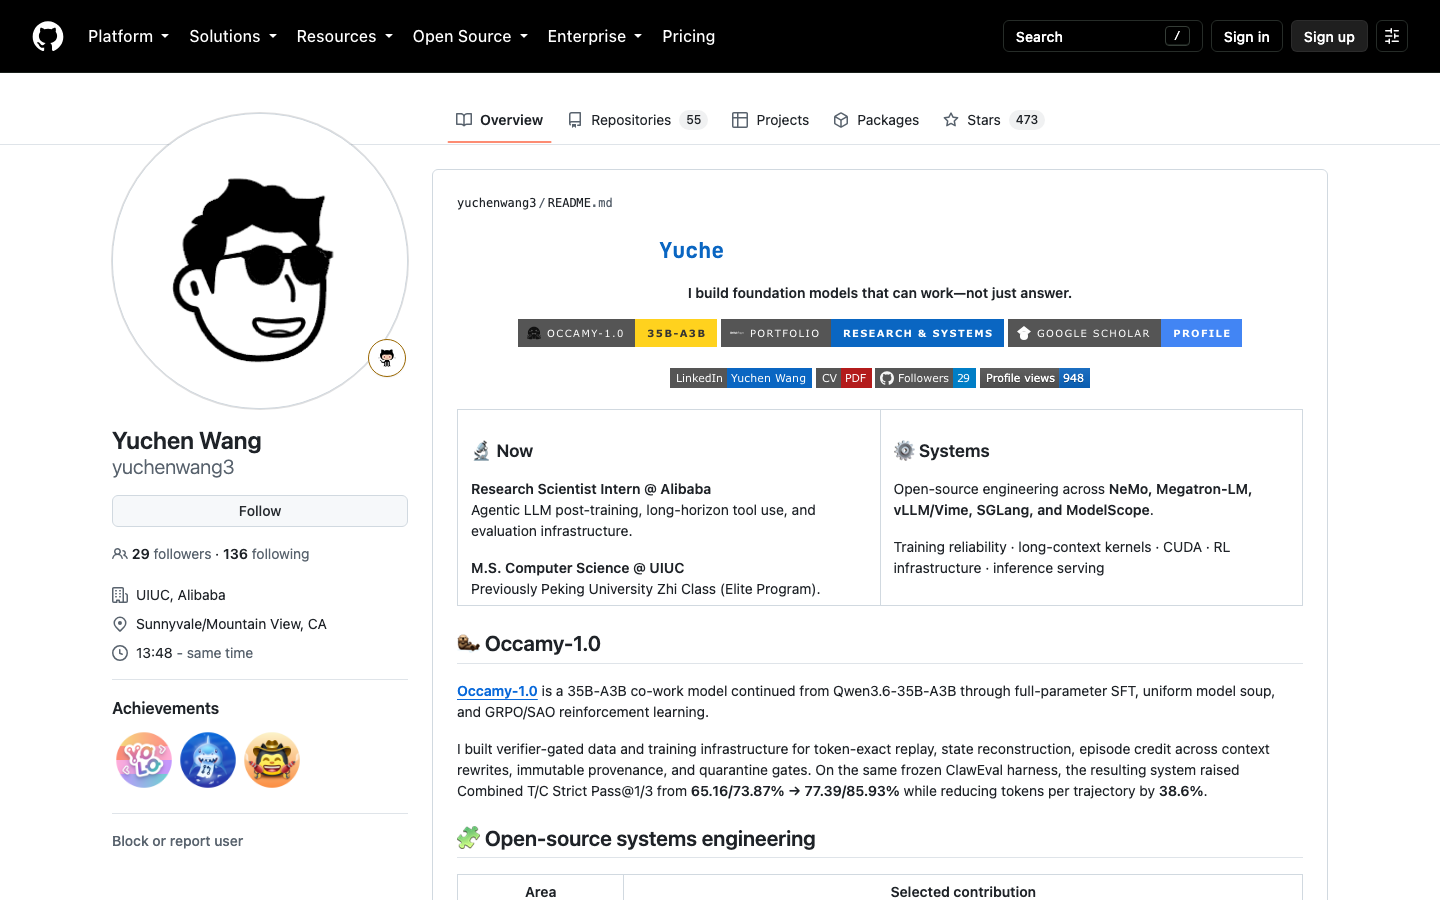Screen dimensions: 1440x900
Task: Switch to the Packages tab
Action: point(876,120)
